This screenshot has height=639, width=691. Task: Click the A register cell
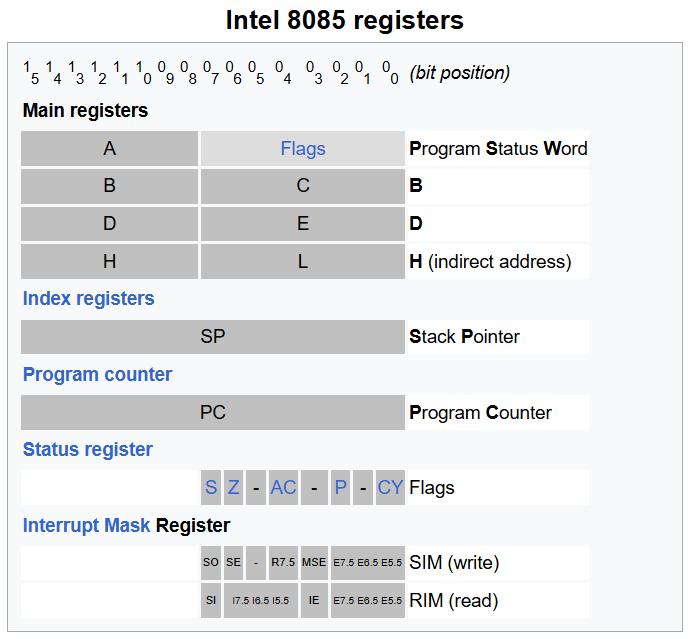(109, 149)
